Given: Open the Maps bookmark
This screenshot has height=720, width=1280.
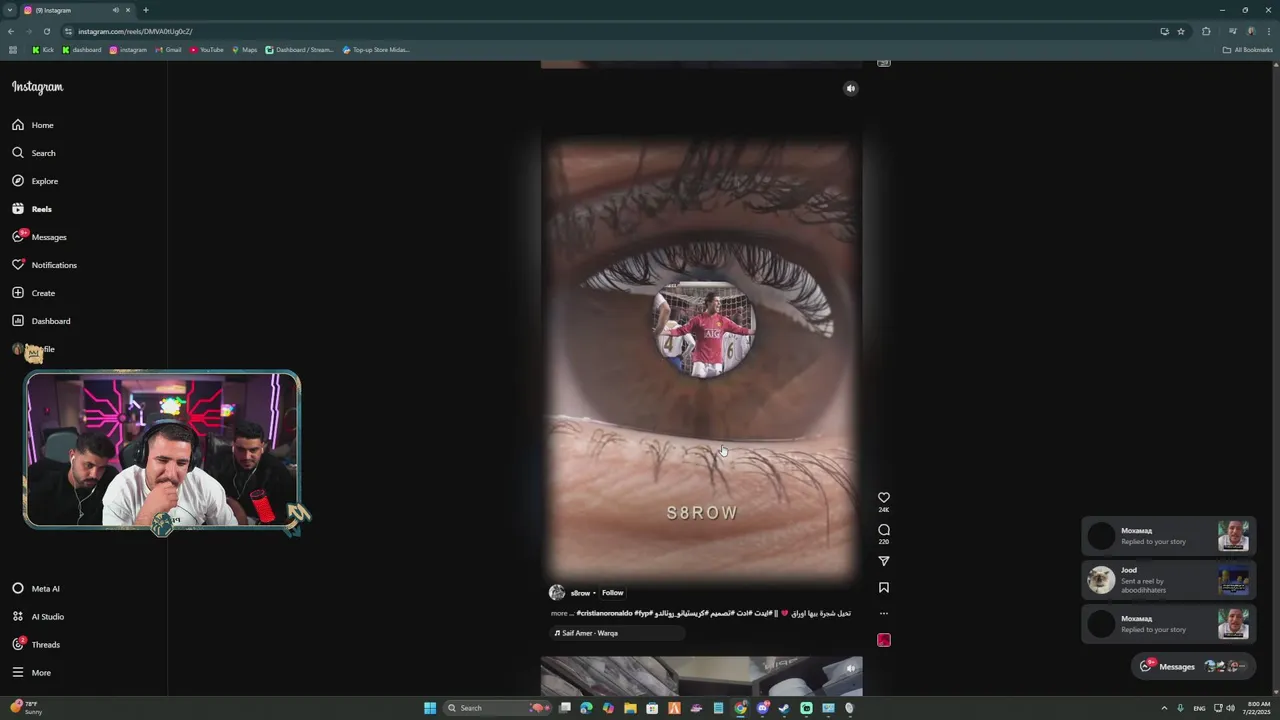Looking at the screenshot, I should 244,50.
